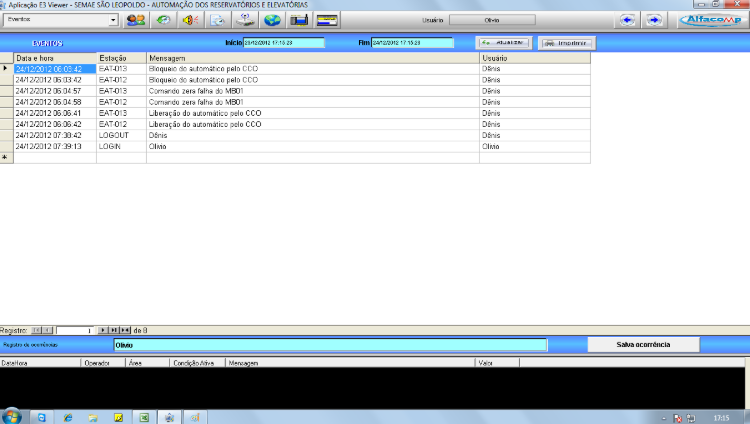Click the globe icon in the toolbar
The height and width of the screenshot is (424, 750).
[271, 20]
